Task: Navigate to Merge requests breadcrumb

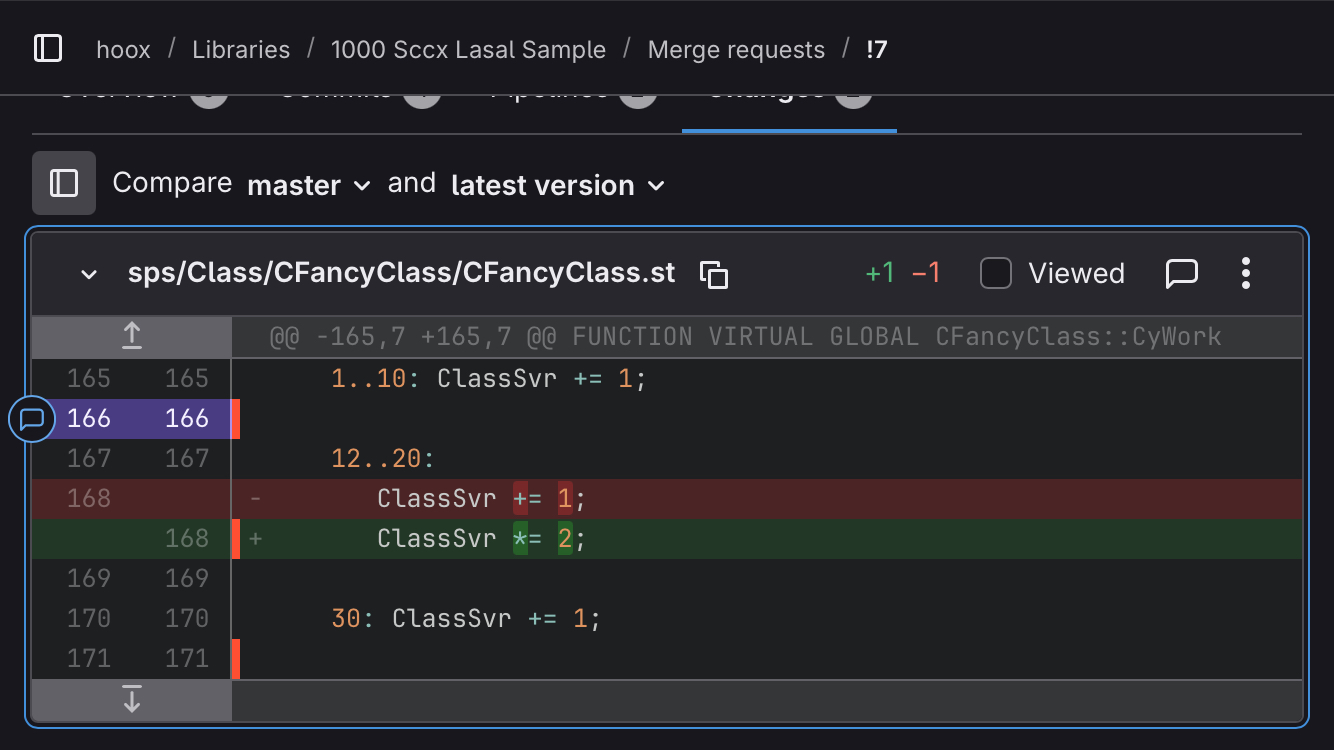Action: pos(736,49)
